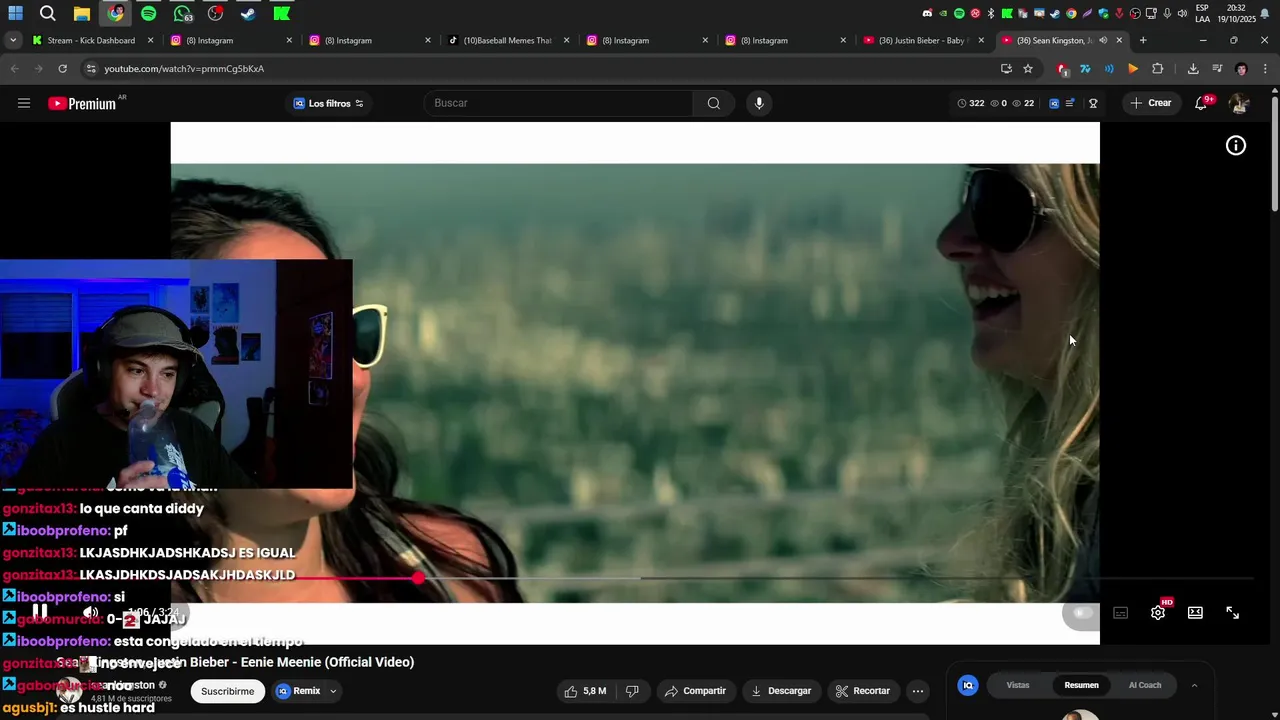Enter fullscreen on the video player
The image size is (1280, 720).
coord(1233,613)
